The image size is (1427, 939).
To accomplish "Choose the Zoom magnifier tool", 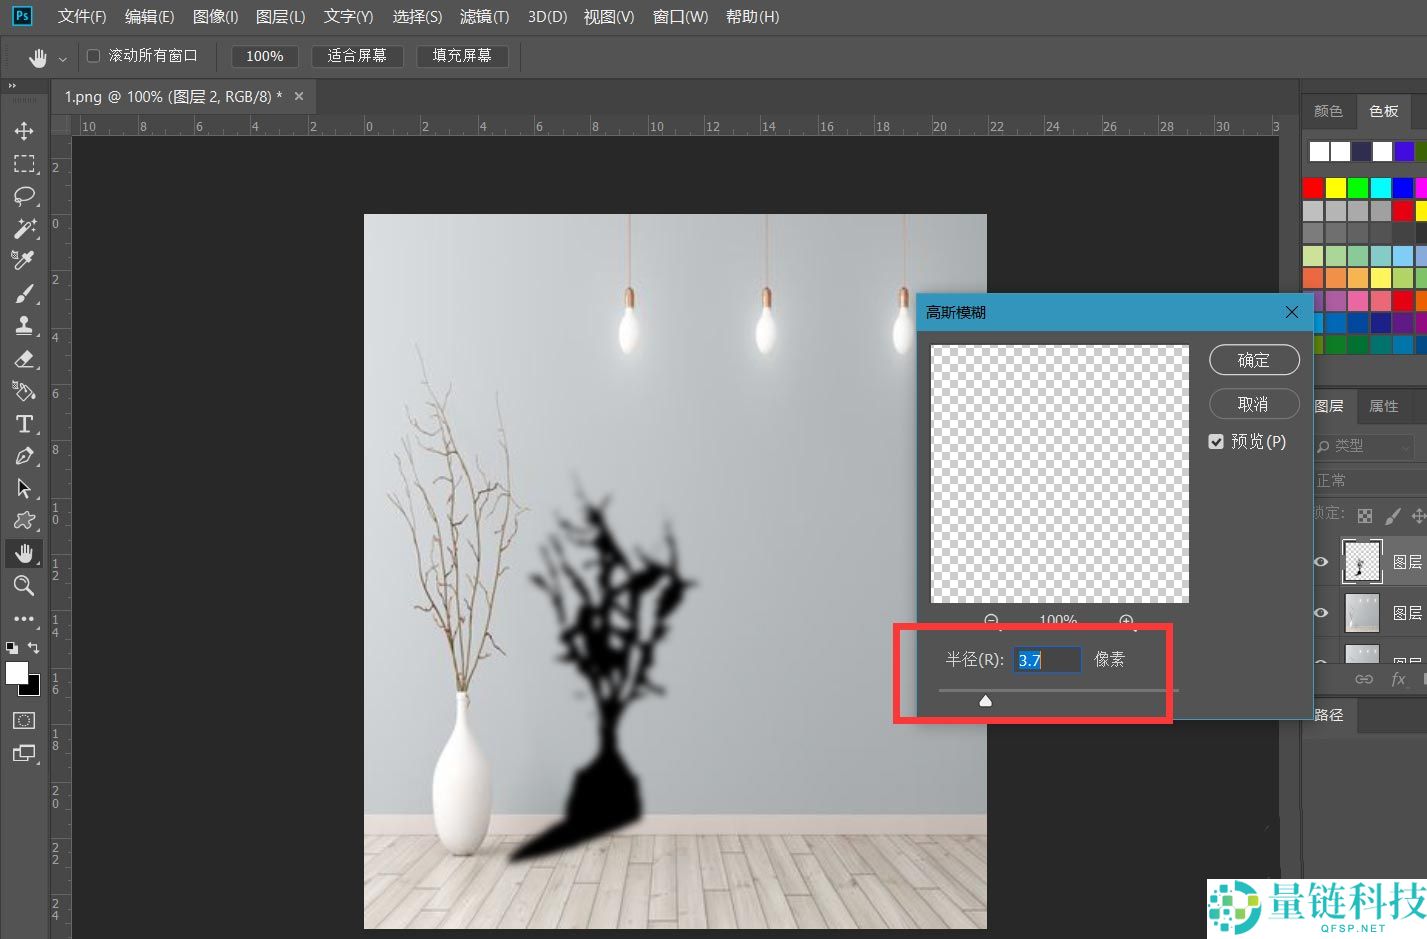I will [24, 586].
